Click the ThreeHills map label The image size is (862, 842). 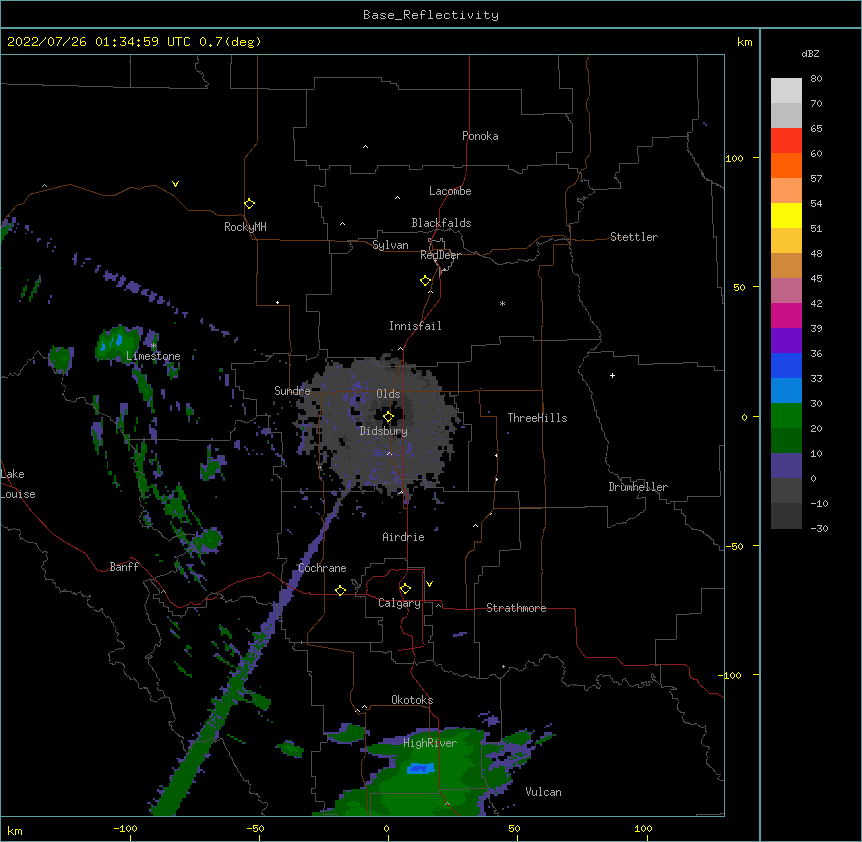pyautogui.click(x=537, y=418)
